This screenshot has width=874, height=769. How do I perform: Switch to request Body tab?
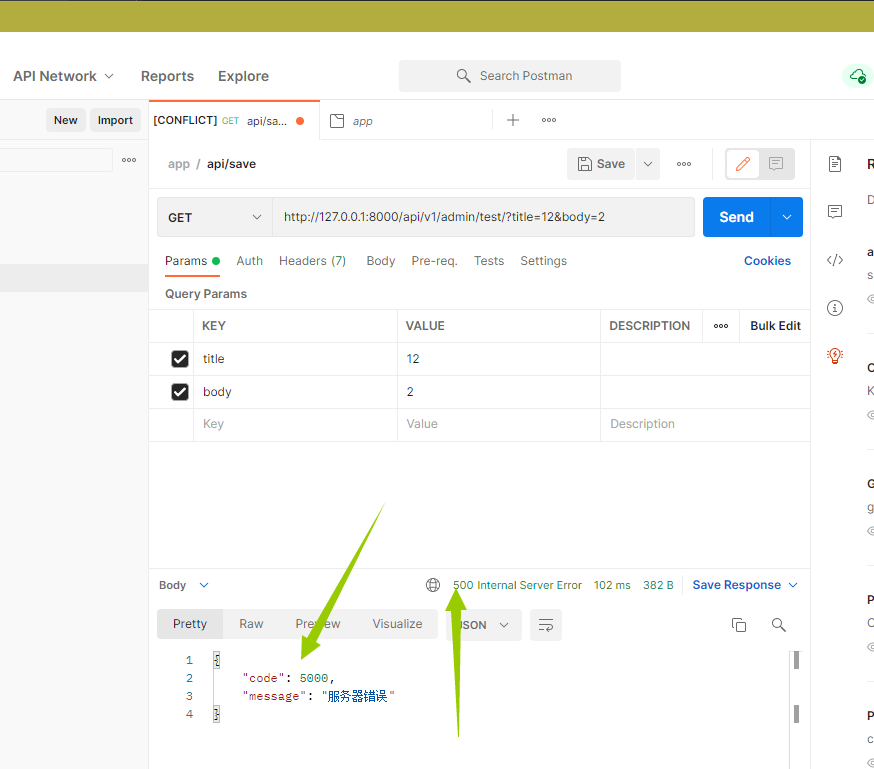click(381, 261)
